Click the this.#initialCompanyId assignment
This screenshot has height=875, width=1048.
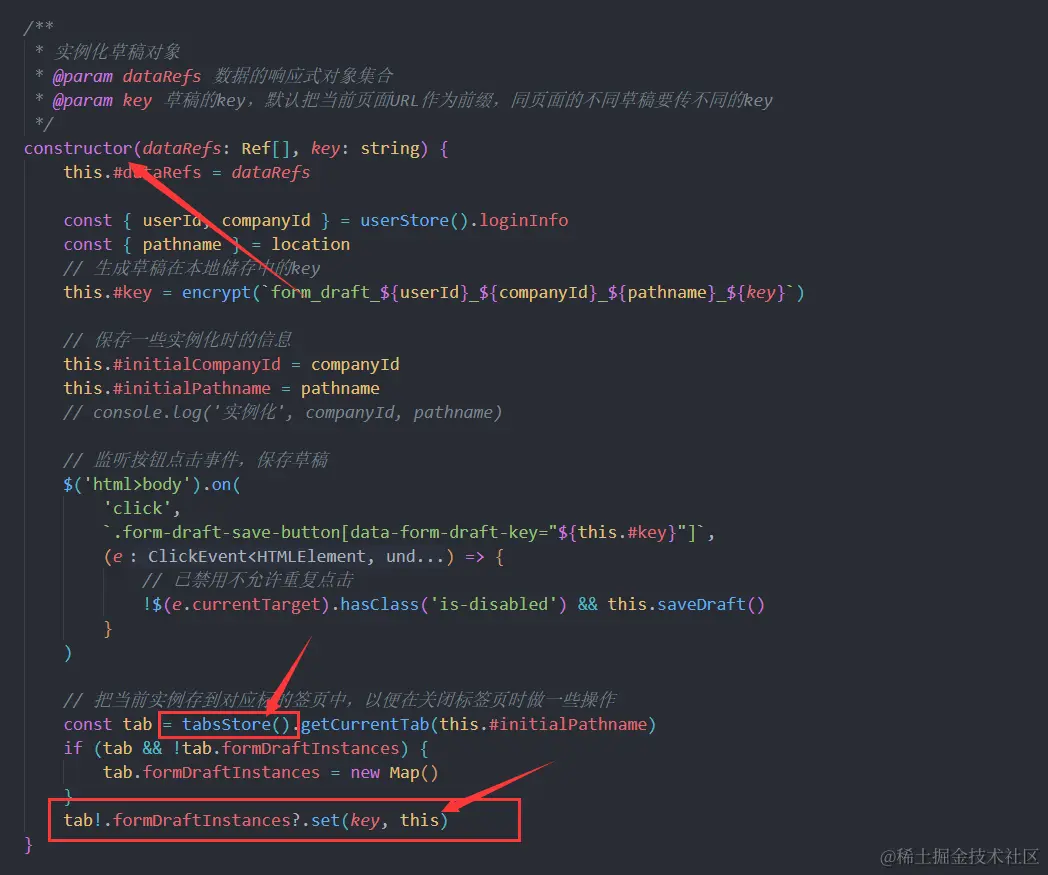(x=175, y=364)
